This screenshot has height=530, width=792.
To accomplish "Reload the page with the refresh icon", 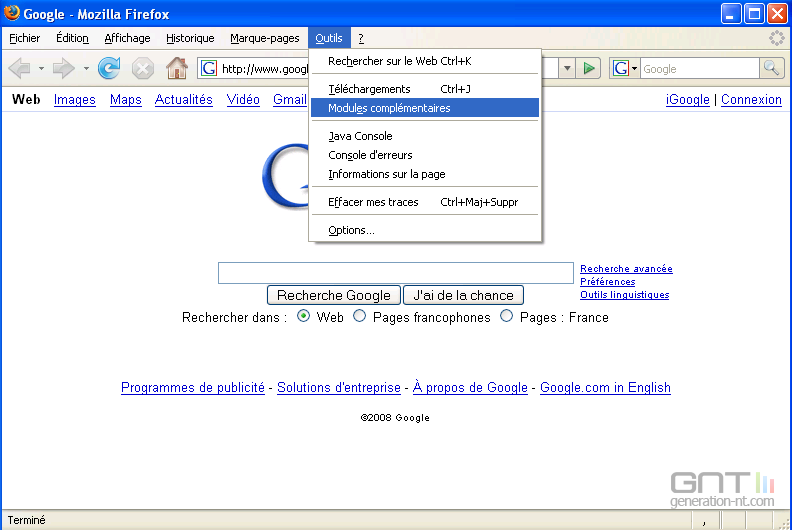I will click(109, 68).
